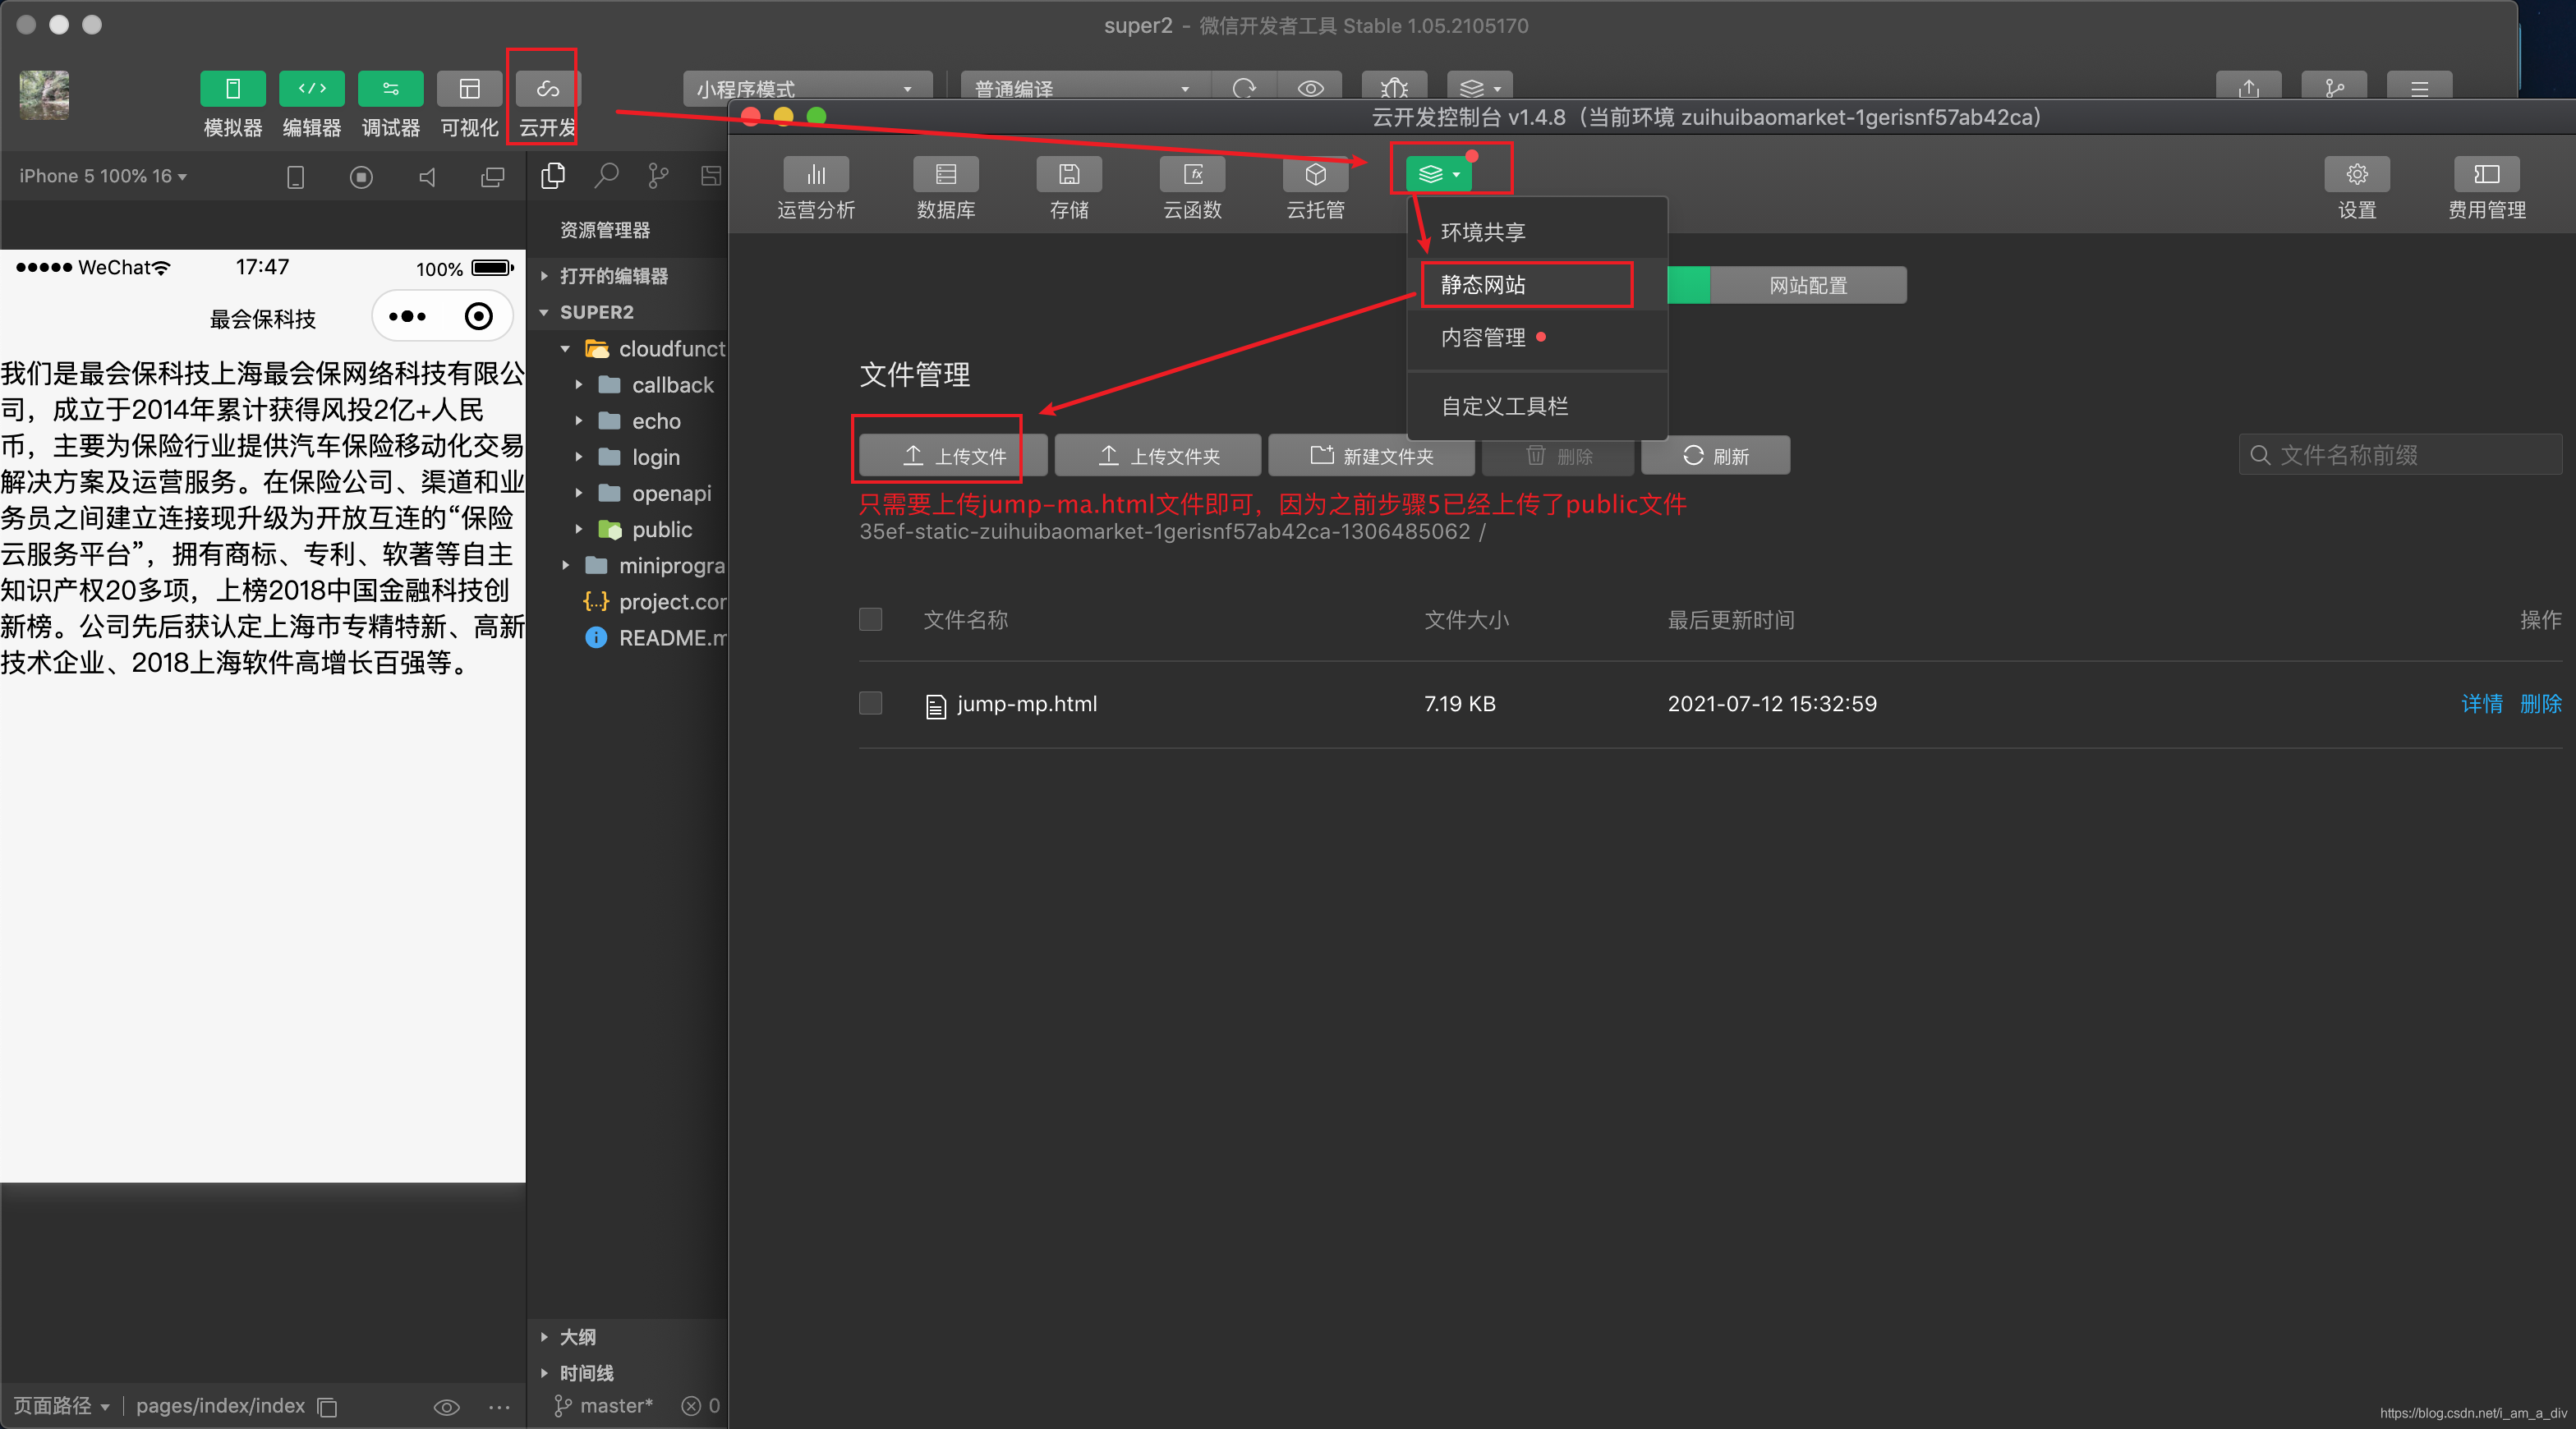
Task: Toggle the Simulator (模拟器) panel button
Action: point(232,89)
